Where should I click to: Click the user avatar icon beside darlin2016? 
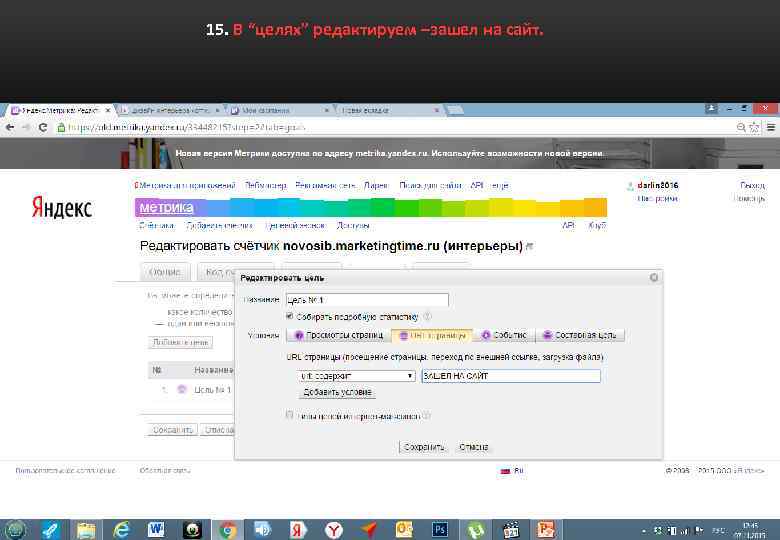630,186
